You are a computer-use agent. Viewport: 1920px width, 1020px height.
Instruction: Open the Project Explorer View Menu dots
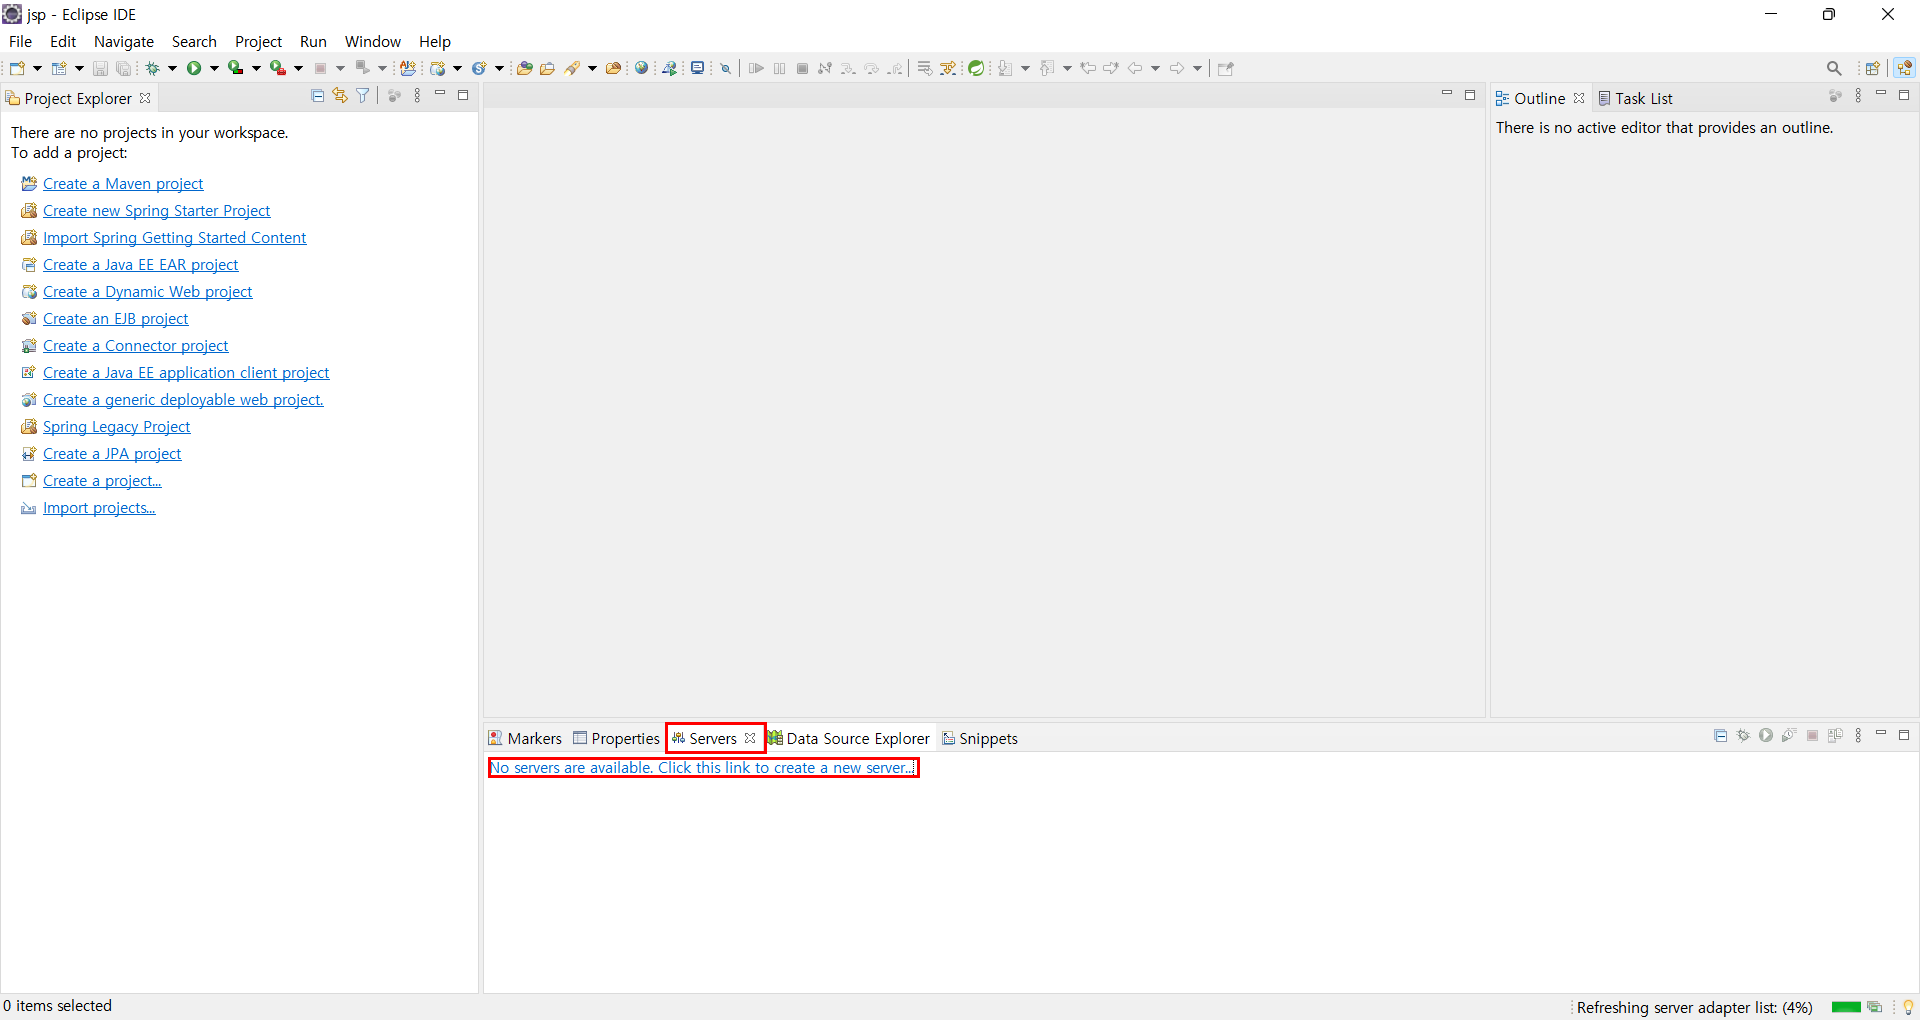(417, 96)
